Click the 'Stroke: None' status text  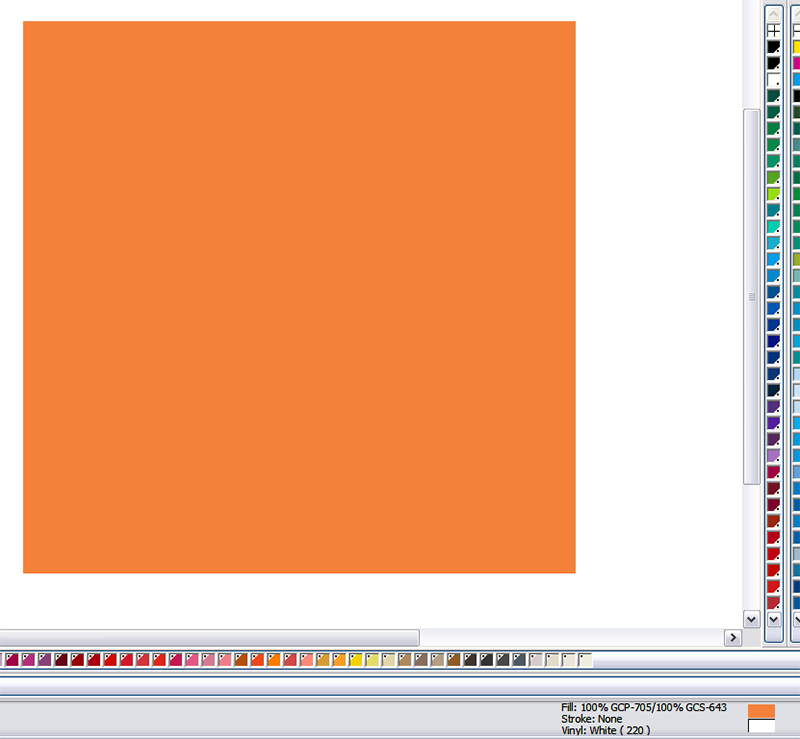[591, 719]
